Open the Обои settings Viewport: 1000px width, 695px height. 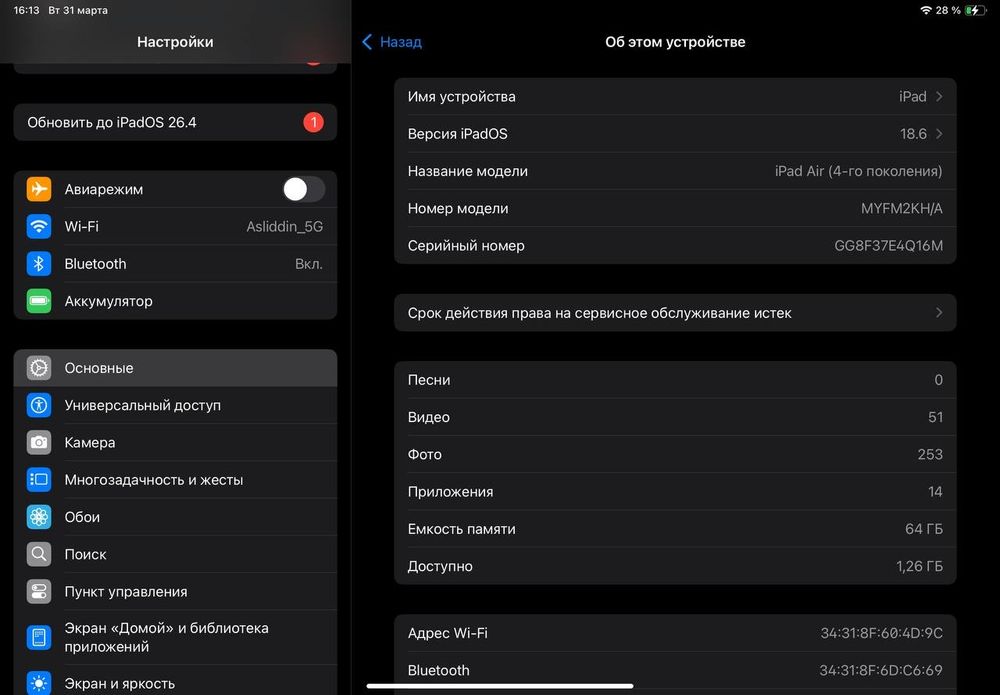pos(175,517)
